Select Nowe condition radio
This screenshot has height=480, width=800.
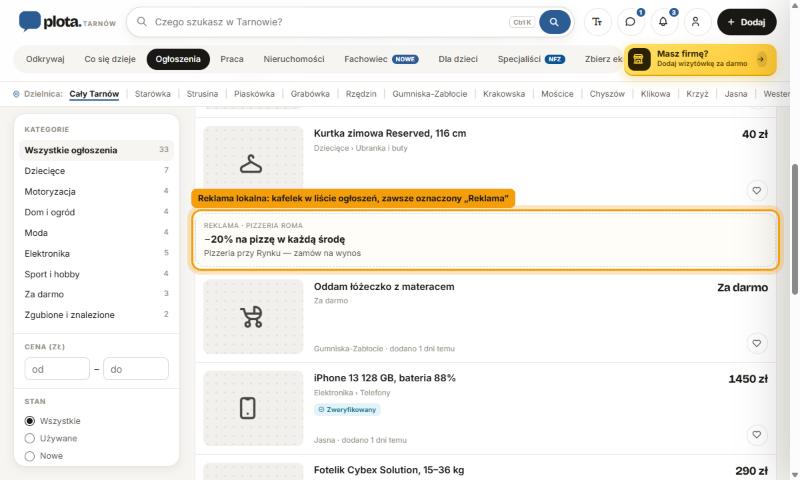[x=30, y=456]
